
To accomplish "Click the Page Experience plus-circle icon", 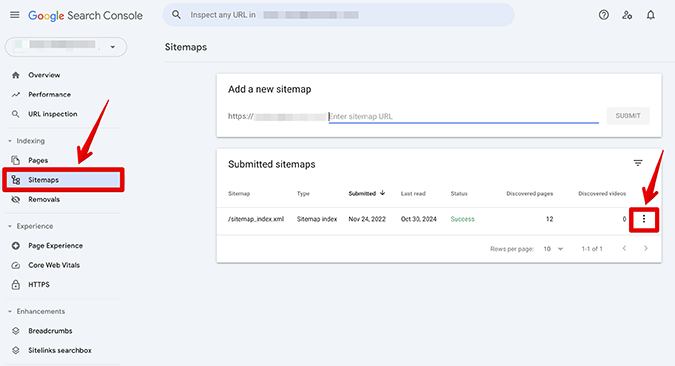I will [16, 245].
